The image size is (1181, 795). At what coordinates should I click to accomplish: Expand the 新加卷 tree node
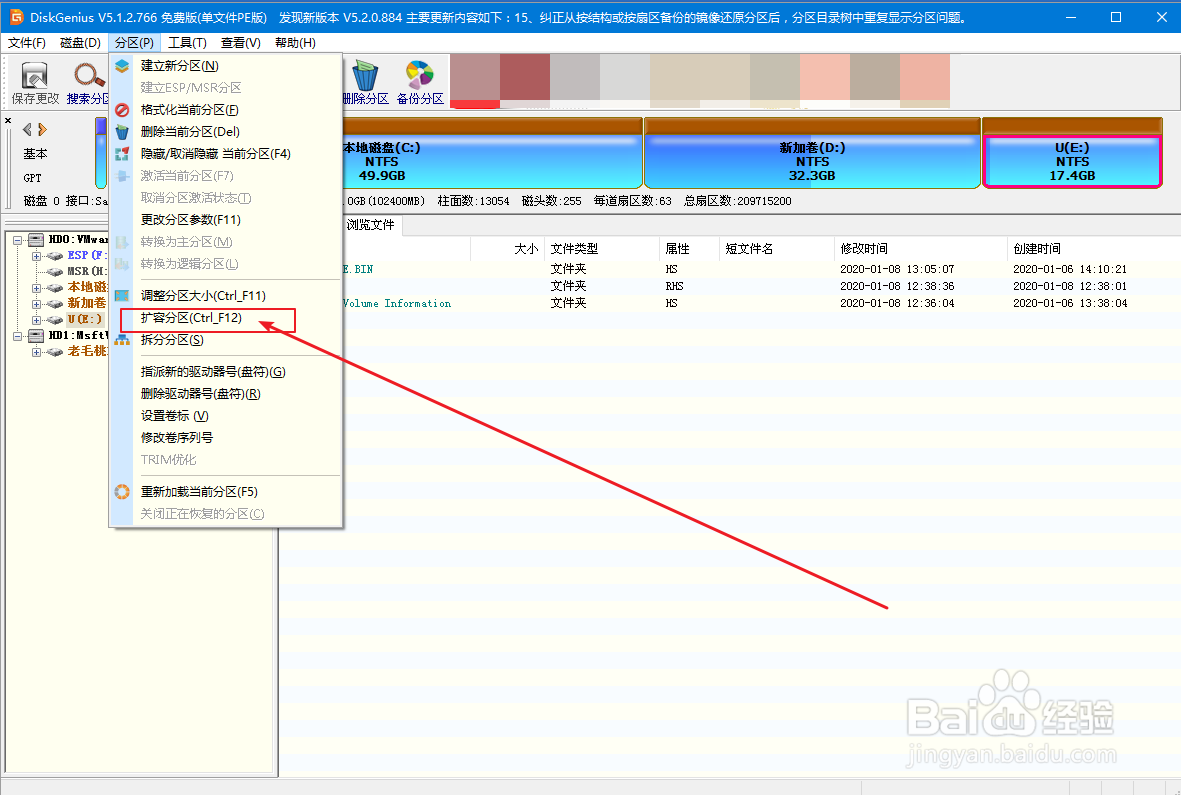click(36, 303)
